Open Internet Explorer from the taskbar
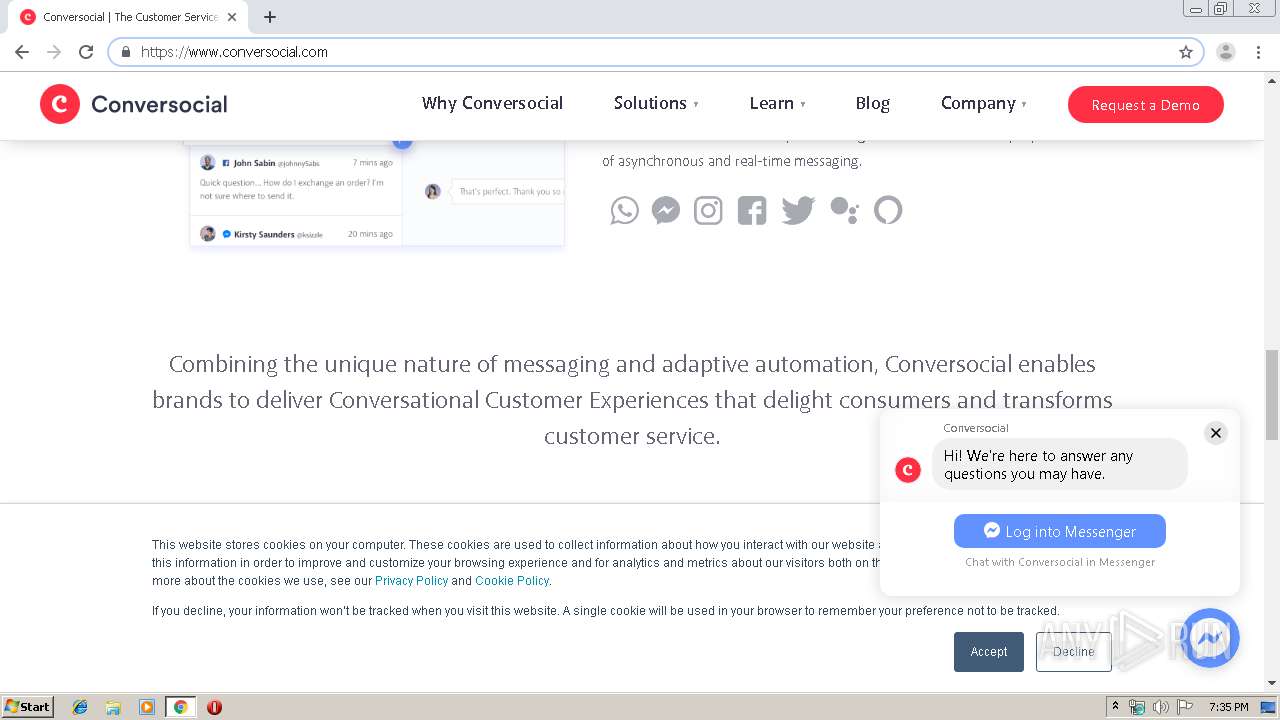 pos(80,707)
